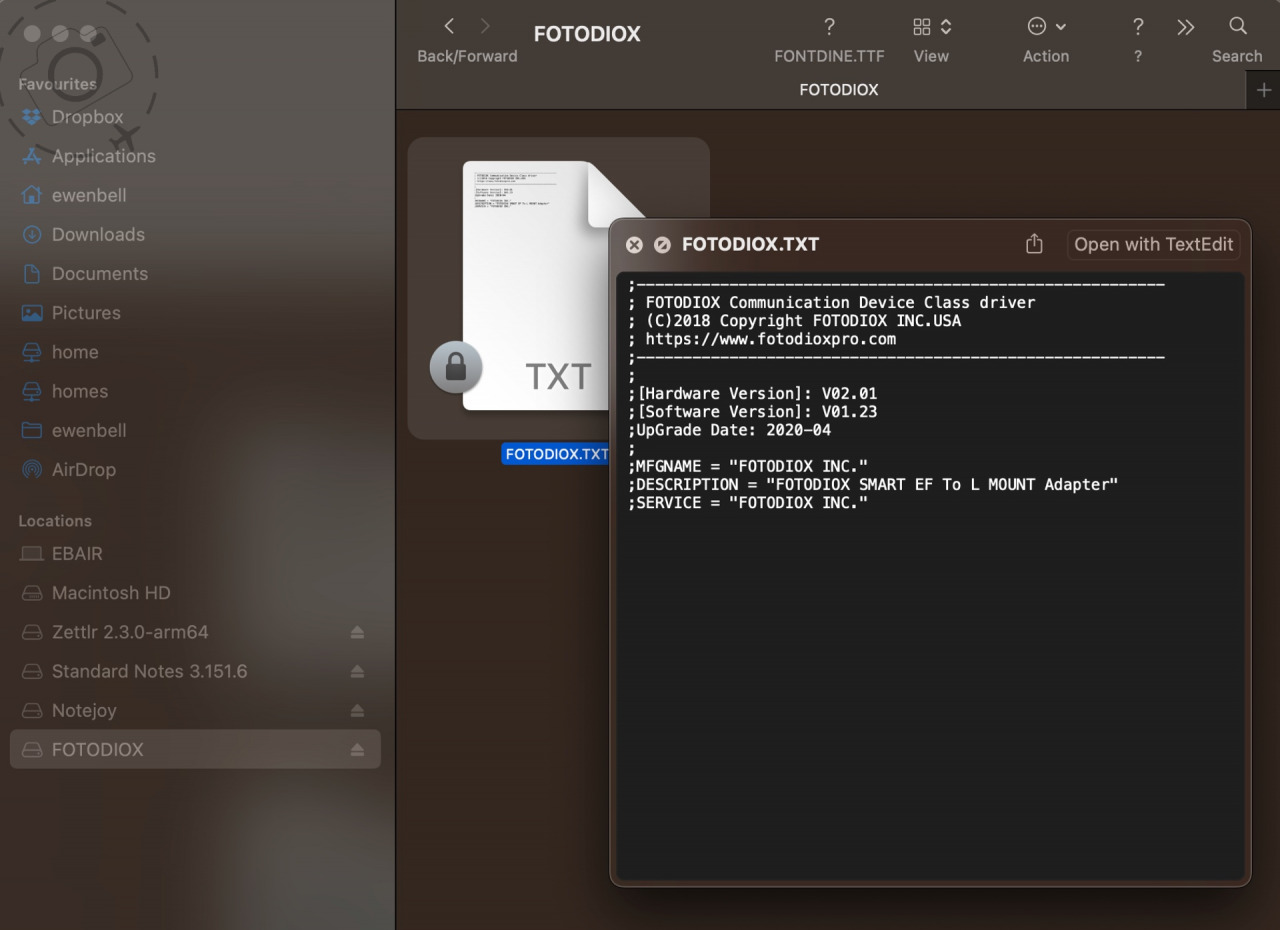
Task: Go back in Finder
Action: (449, 27)
